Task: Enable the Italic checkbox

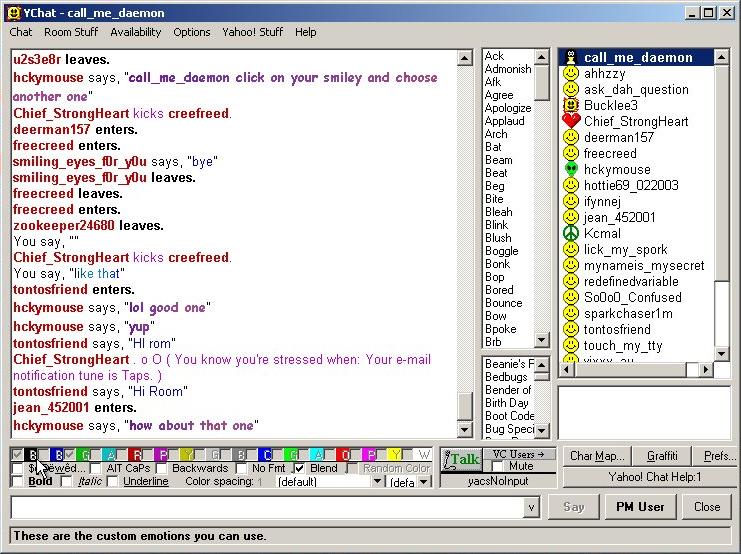Action: click(x=67, y=482)
